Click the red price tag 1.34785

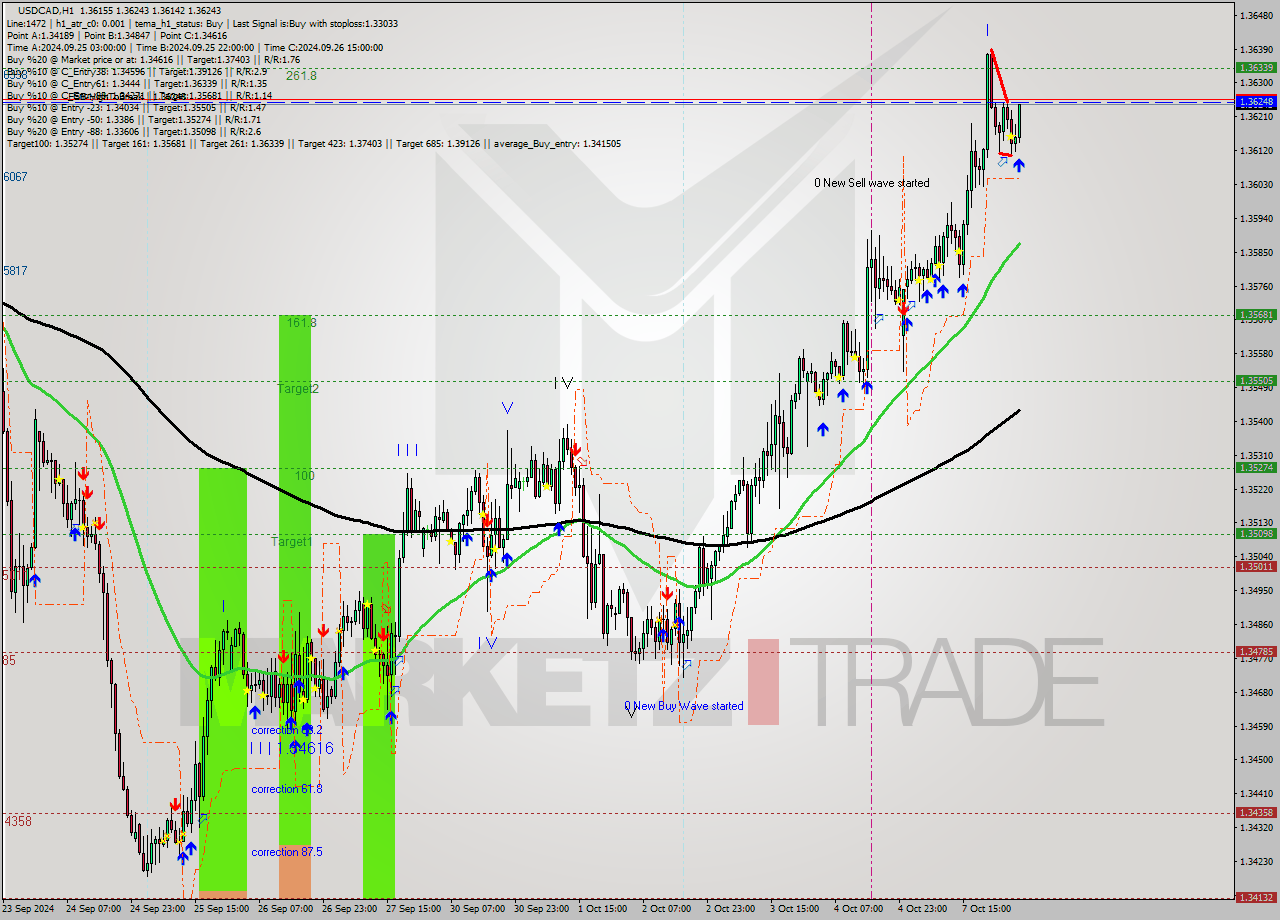point(1256,651)
